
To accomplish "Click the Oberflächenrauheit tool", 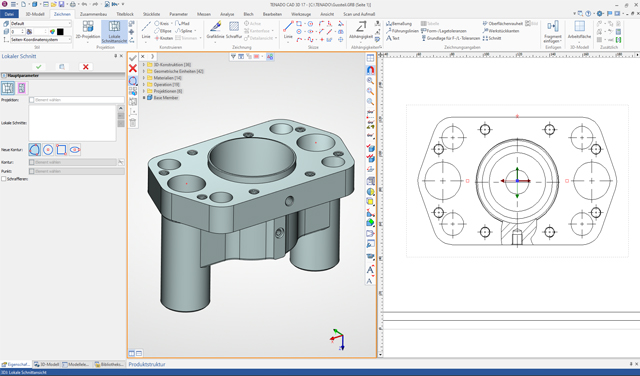I will pos(502,24).
